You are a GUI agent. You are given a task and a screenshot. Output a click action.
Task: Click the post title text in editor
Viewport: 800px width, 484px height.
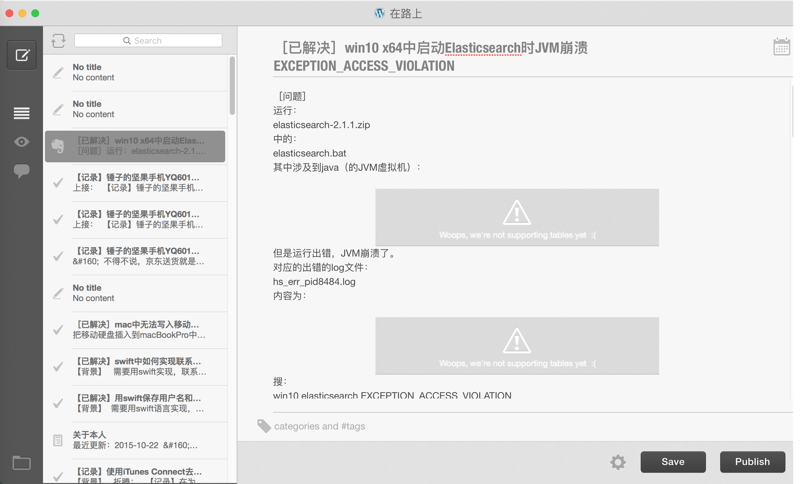(x=430, y=57)
